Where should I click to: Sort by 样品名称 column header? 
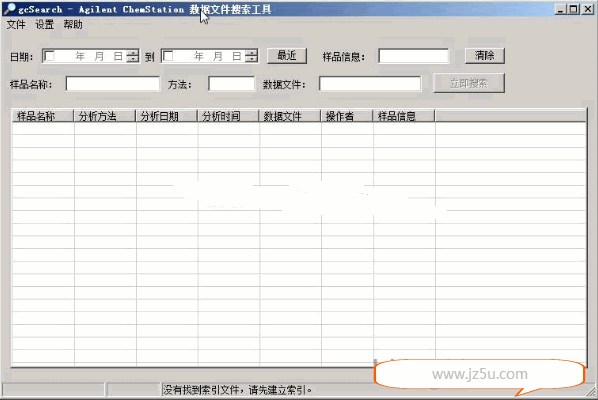pos(43,116)
